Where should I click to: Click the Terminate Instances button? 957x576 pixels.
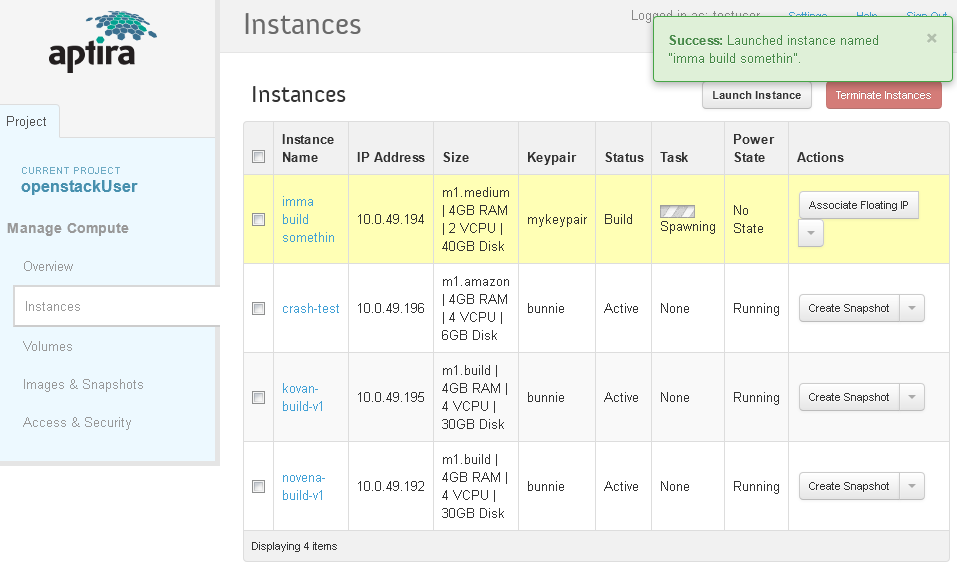[x=883, y=95]
